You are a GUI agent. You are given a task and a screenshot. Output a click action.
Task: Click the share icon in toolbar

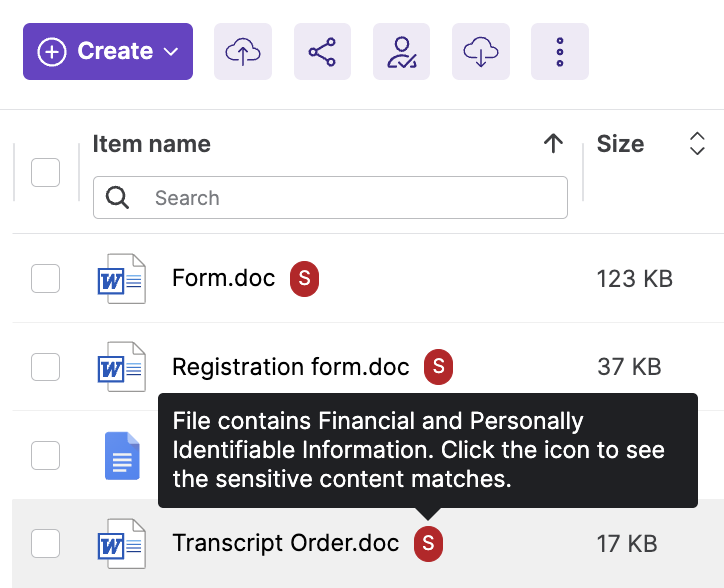pyautogui.click(x=322, y=51)
